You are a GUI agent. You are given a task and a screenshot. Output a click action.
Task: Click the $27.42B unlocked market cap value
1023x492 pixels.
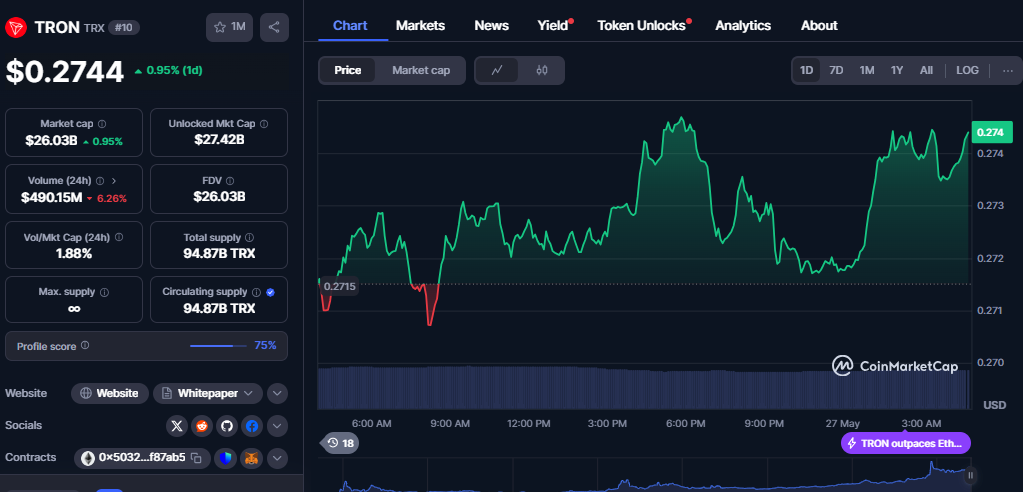tap(219, 139)
